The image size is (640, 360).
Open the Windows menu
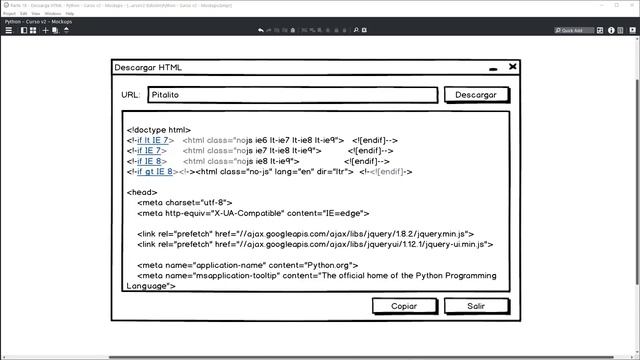pyautogui.click(x=53, y=13)
